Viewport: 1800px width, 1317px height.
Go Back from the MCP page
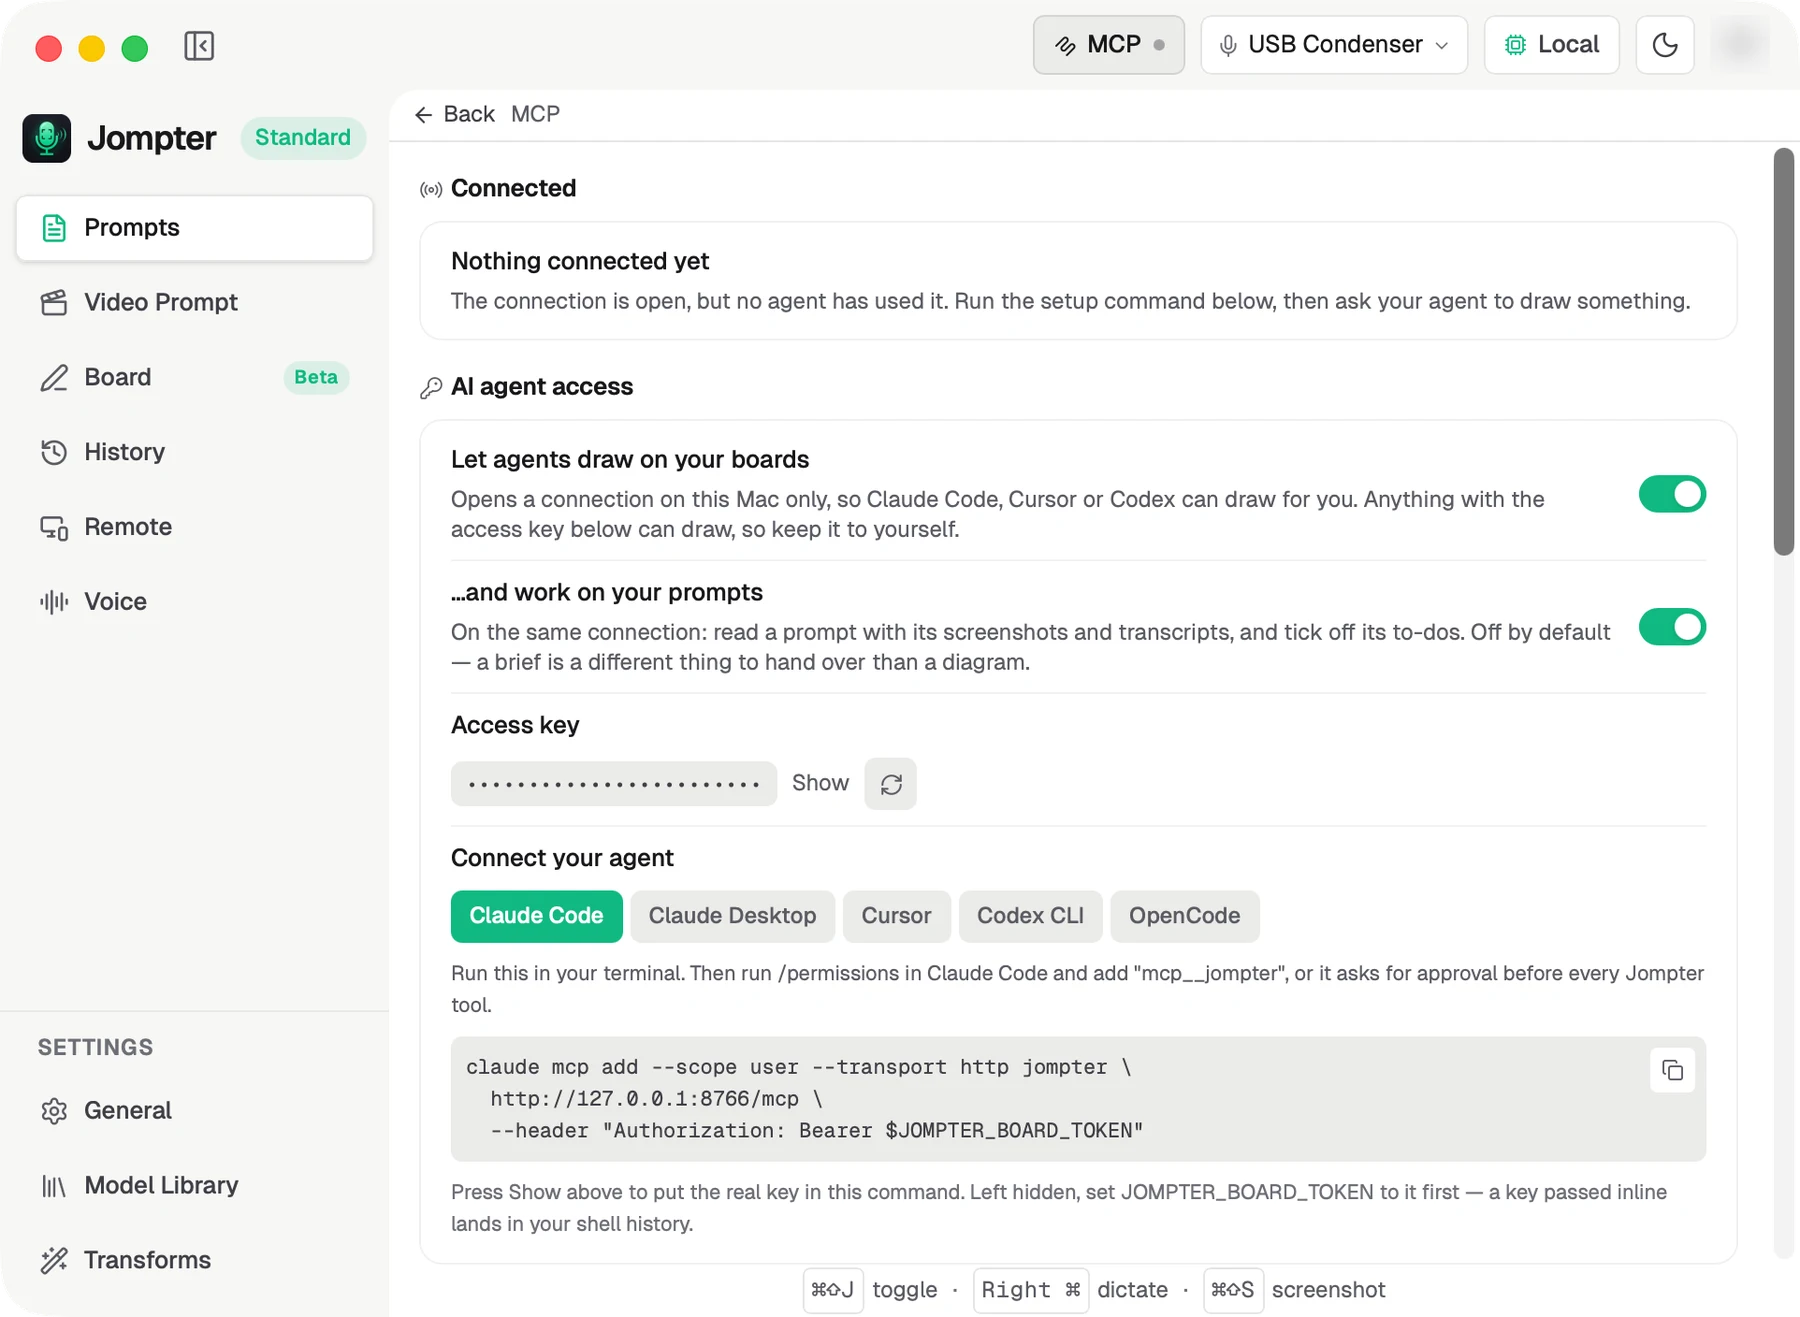(x=455, y=115)
